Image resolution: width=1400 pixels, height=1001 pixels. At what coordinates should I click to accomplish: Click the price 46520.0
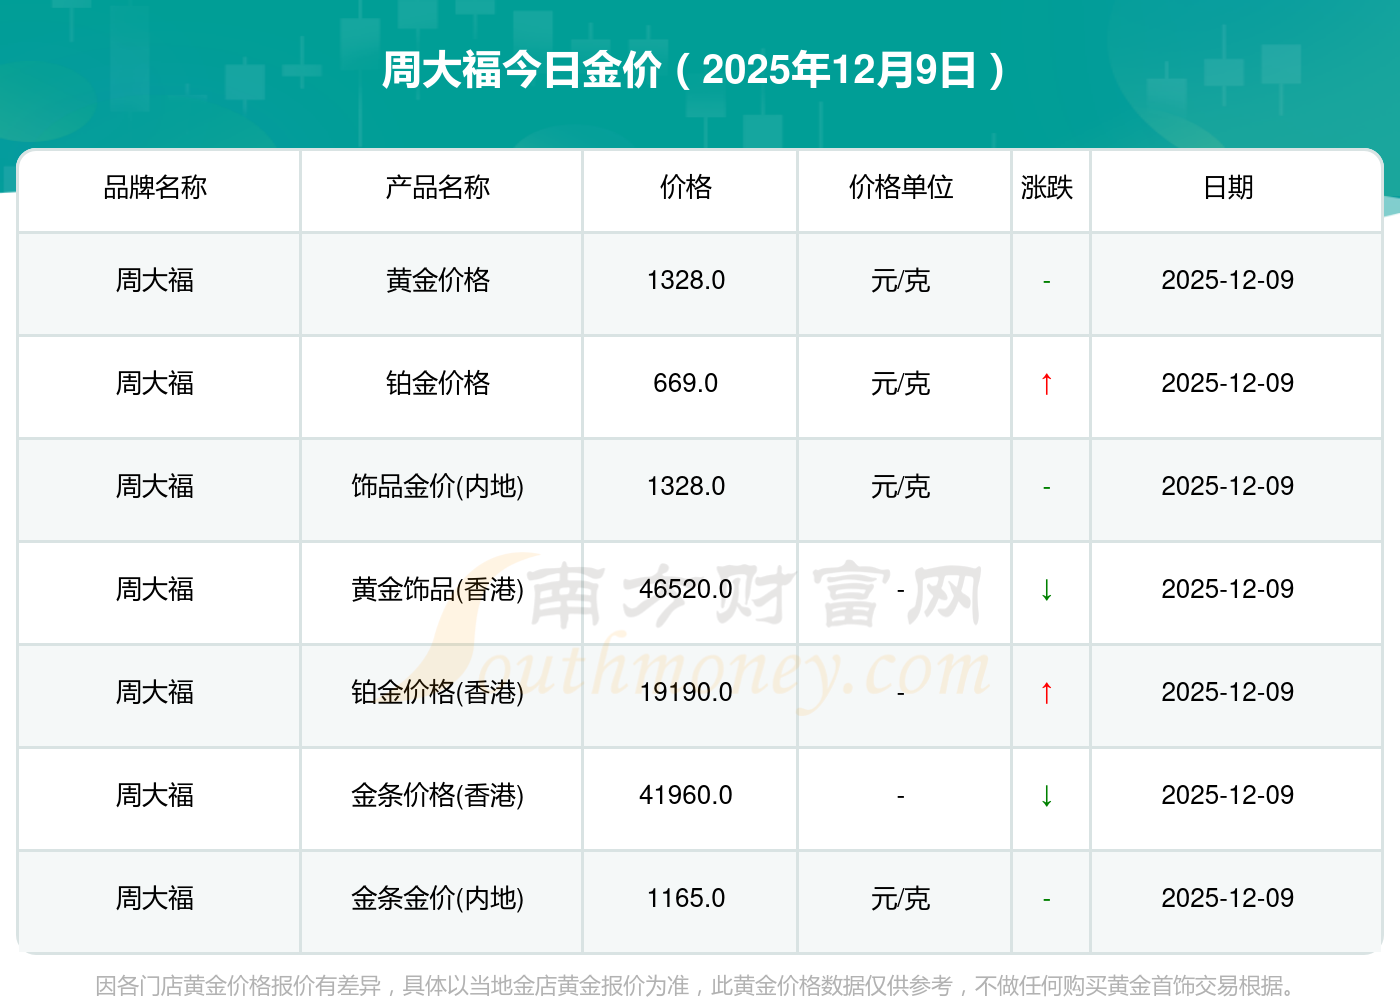[686, 589]
